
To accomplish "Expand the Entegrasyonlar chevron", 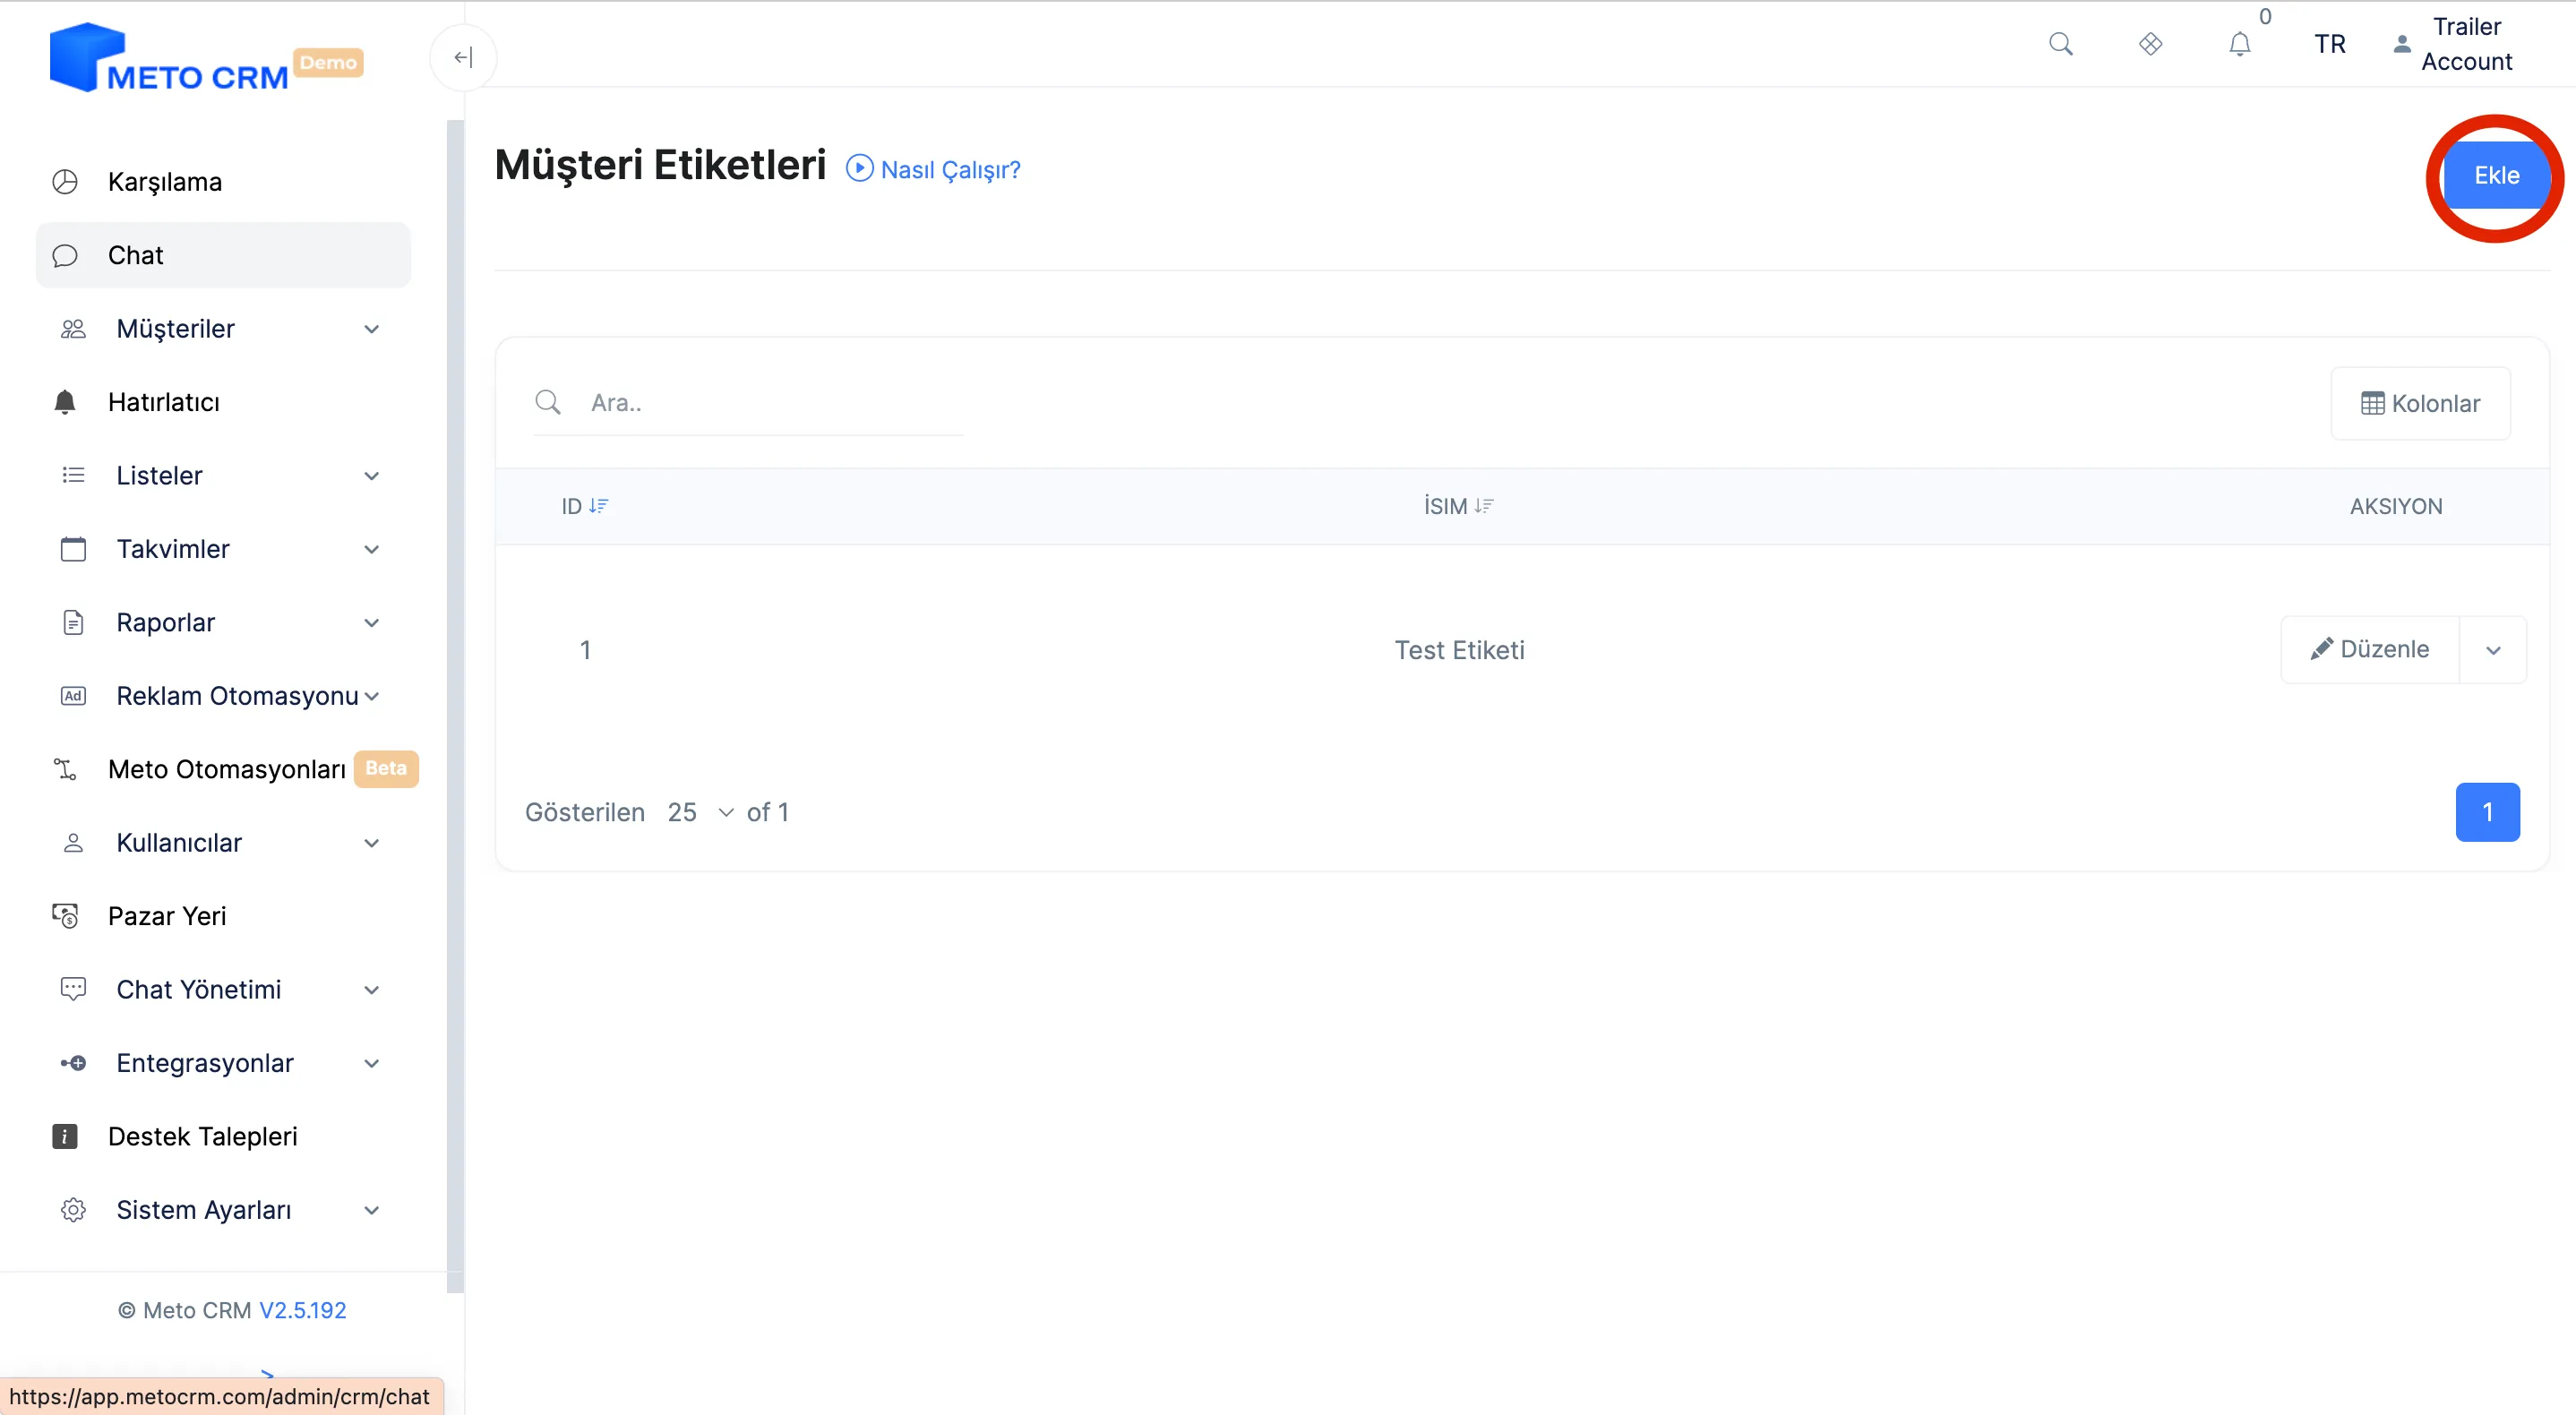I will tap(372, 1063).
